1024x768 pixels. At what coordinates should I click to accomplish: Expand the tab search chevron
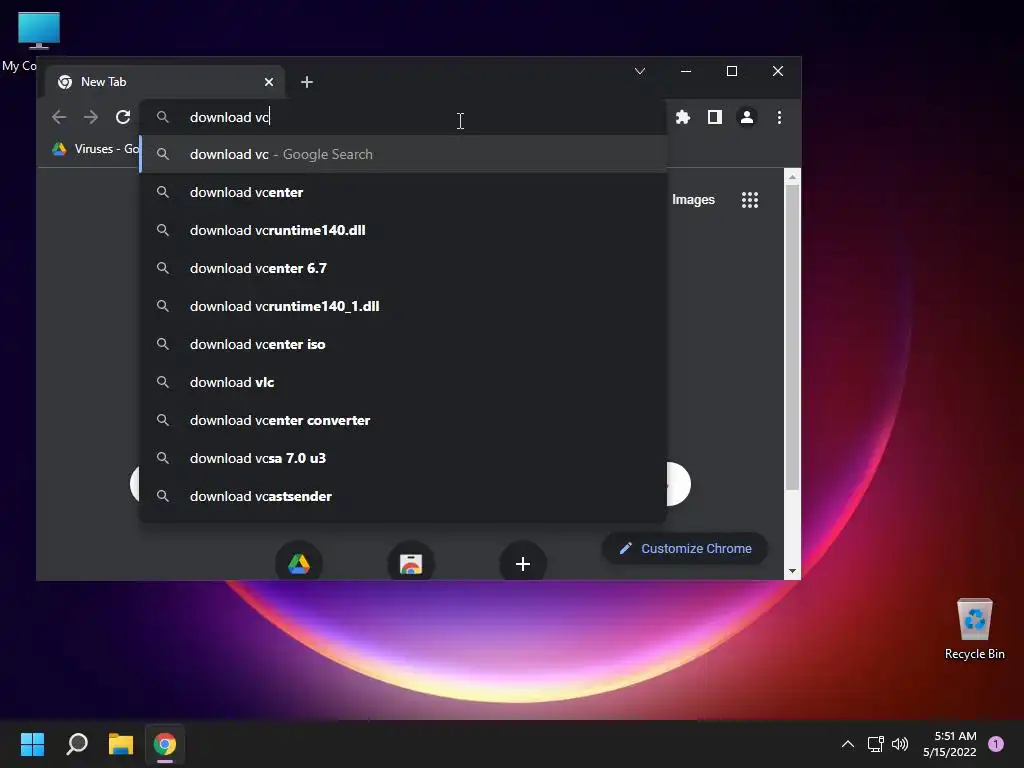[x=640, y=71]
